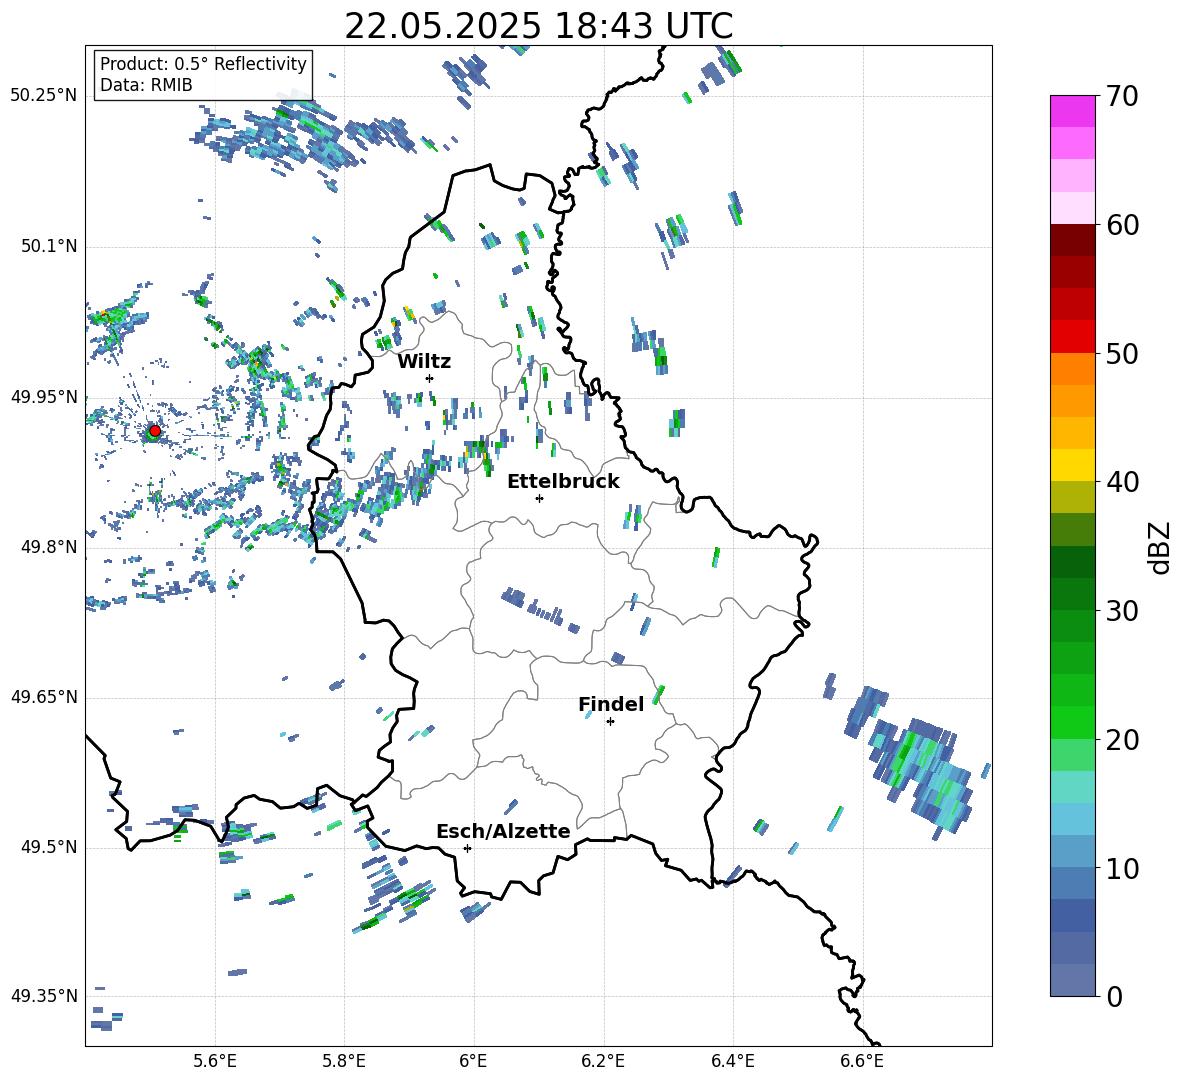Image resolution: width=1184 pixels, height=1081 pixels.
Task: Click the dark blue swatch between 0 and 10
Action: pos(1072,915)
